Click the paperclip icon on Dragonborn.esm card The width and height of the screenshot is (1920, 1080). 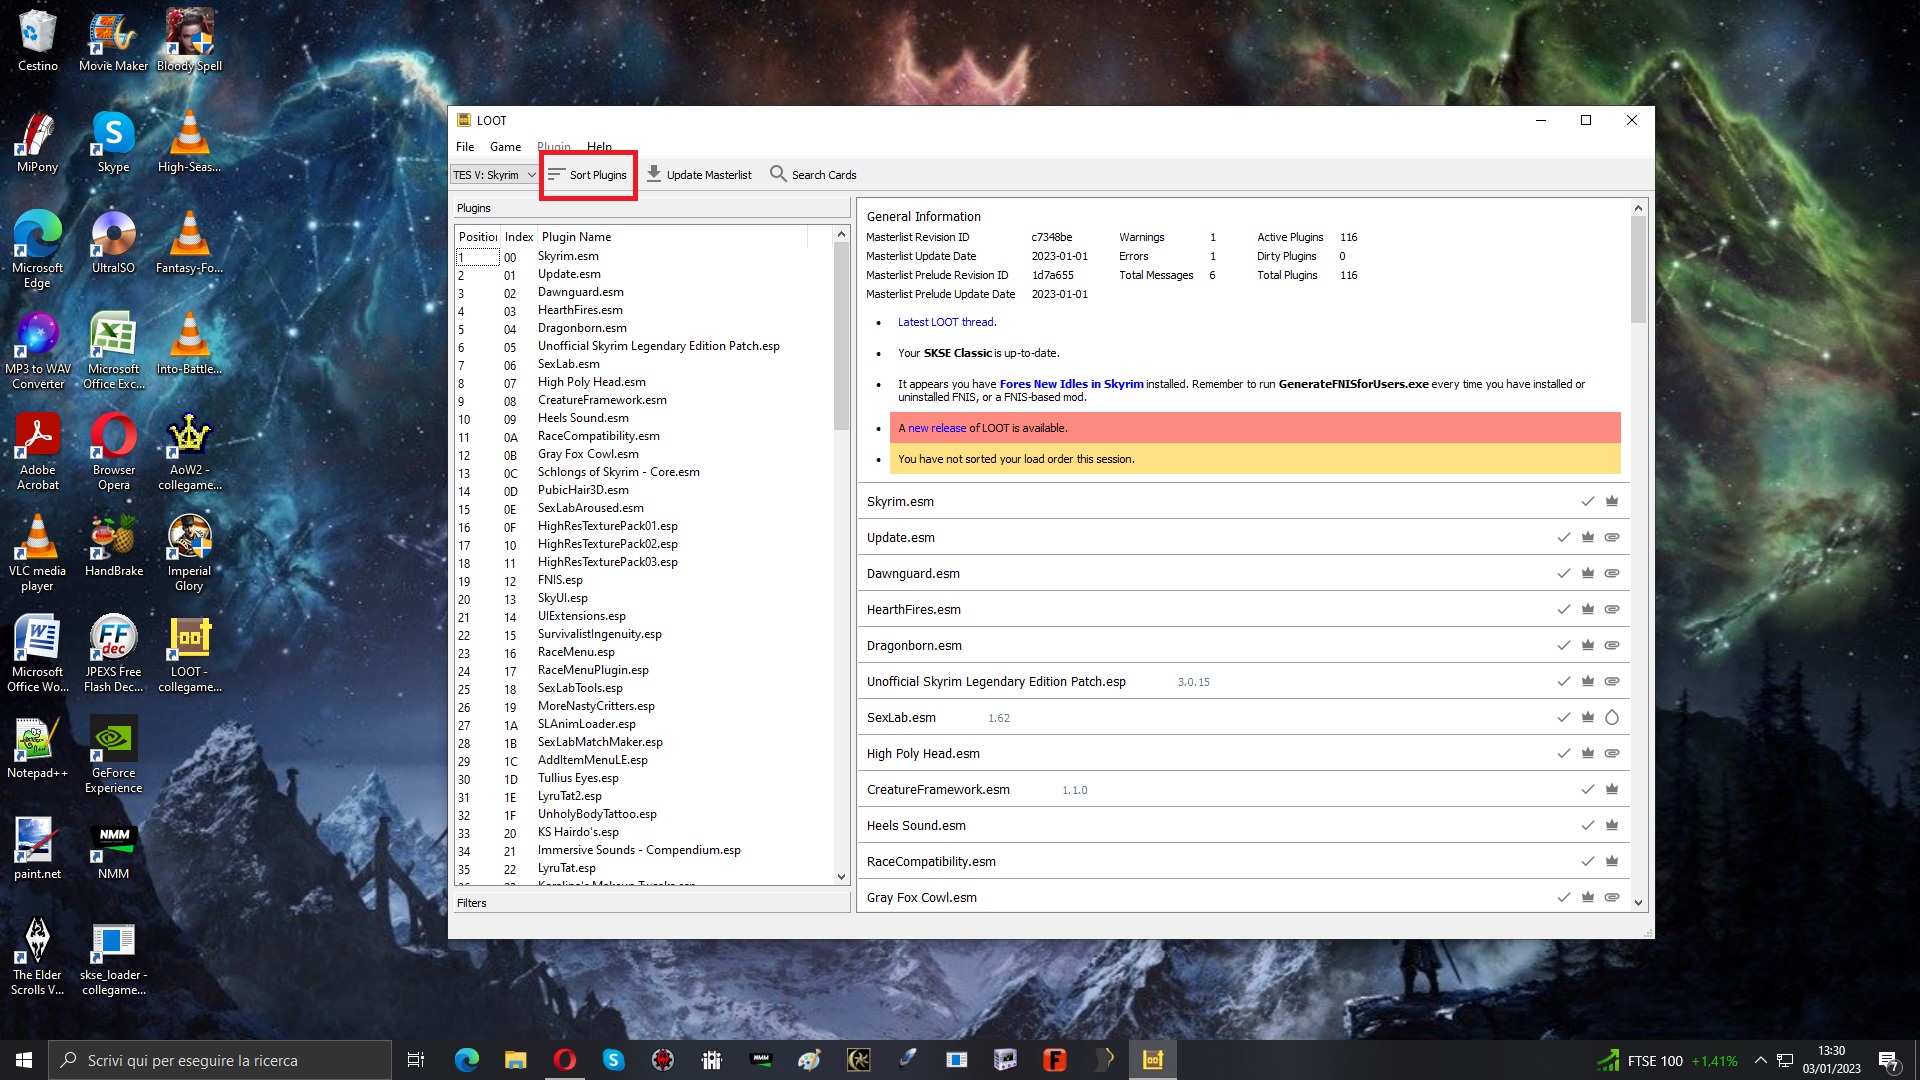click(x=1612, y=645)
